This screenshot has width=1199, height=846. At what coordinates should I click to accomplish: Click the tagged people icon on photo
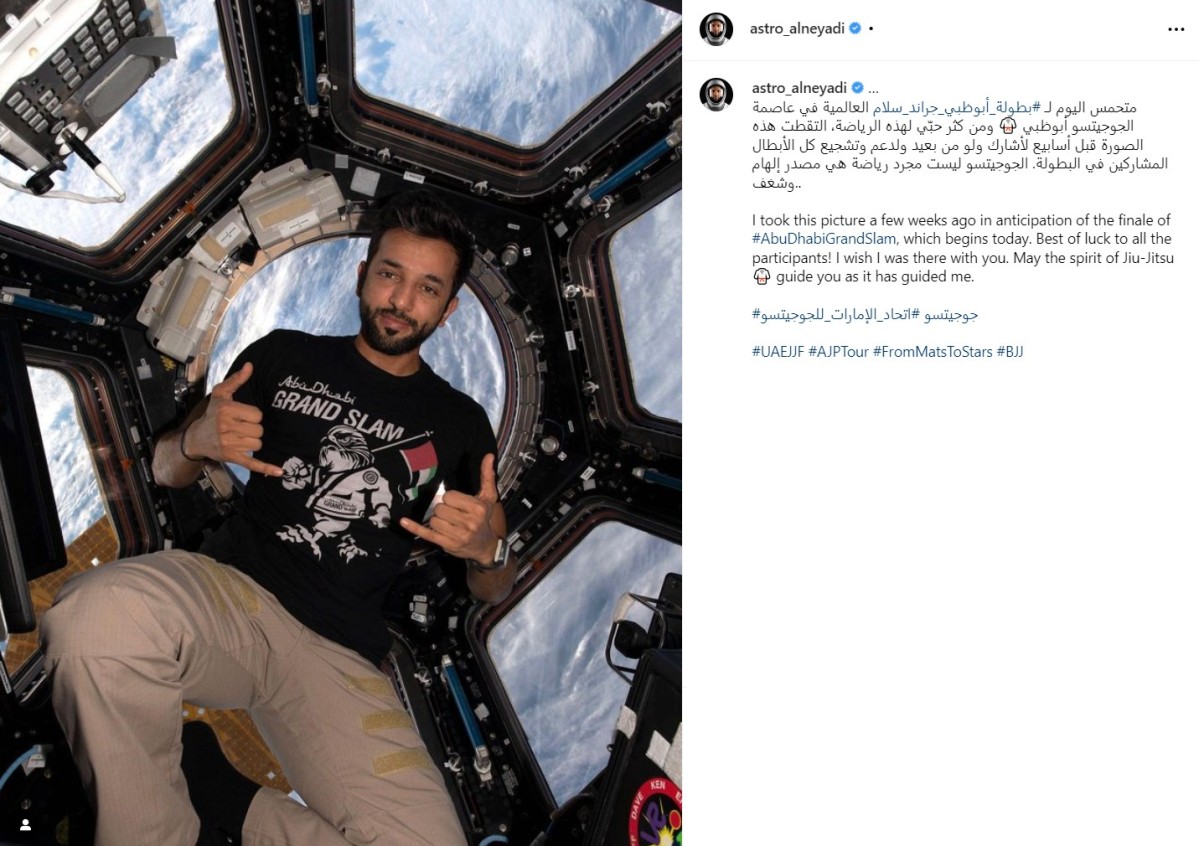click(25, 825)
